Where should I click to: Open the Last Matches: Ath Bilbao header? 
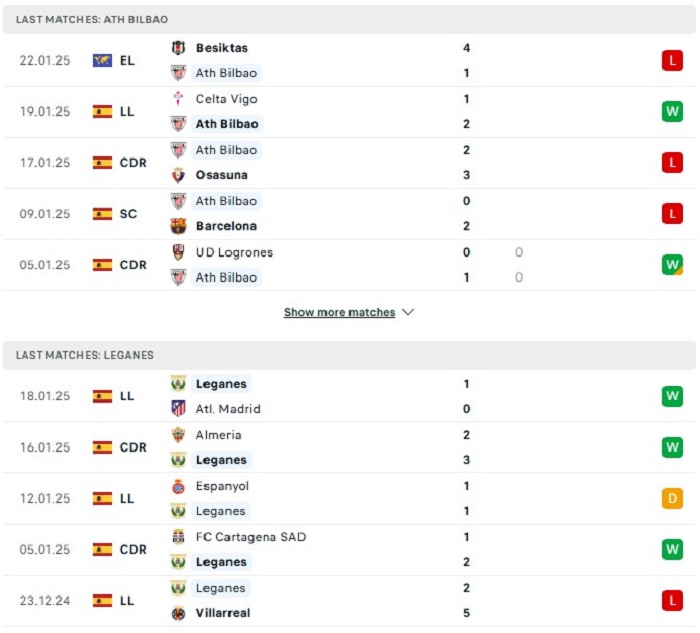pos(349,20)
